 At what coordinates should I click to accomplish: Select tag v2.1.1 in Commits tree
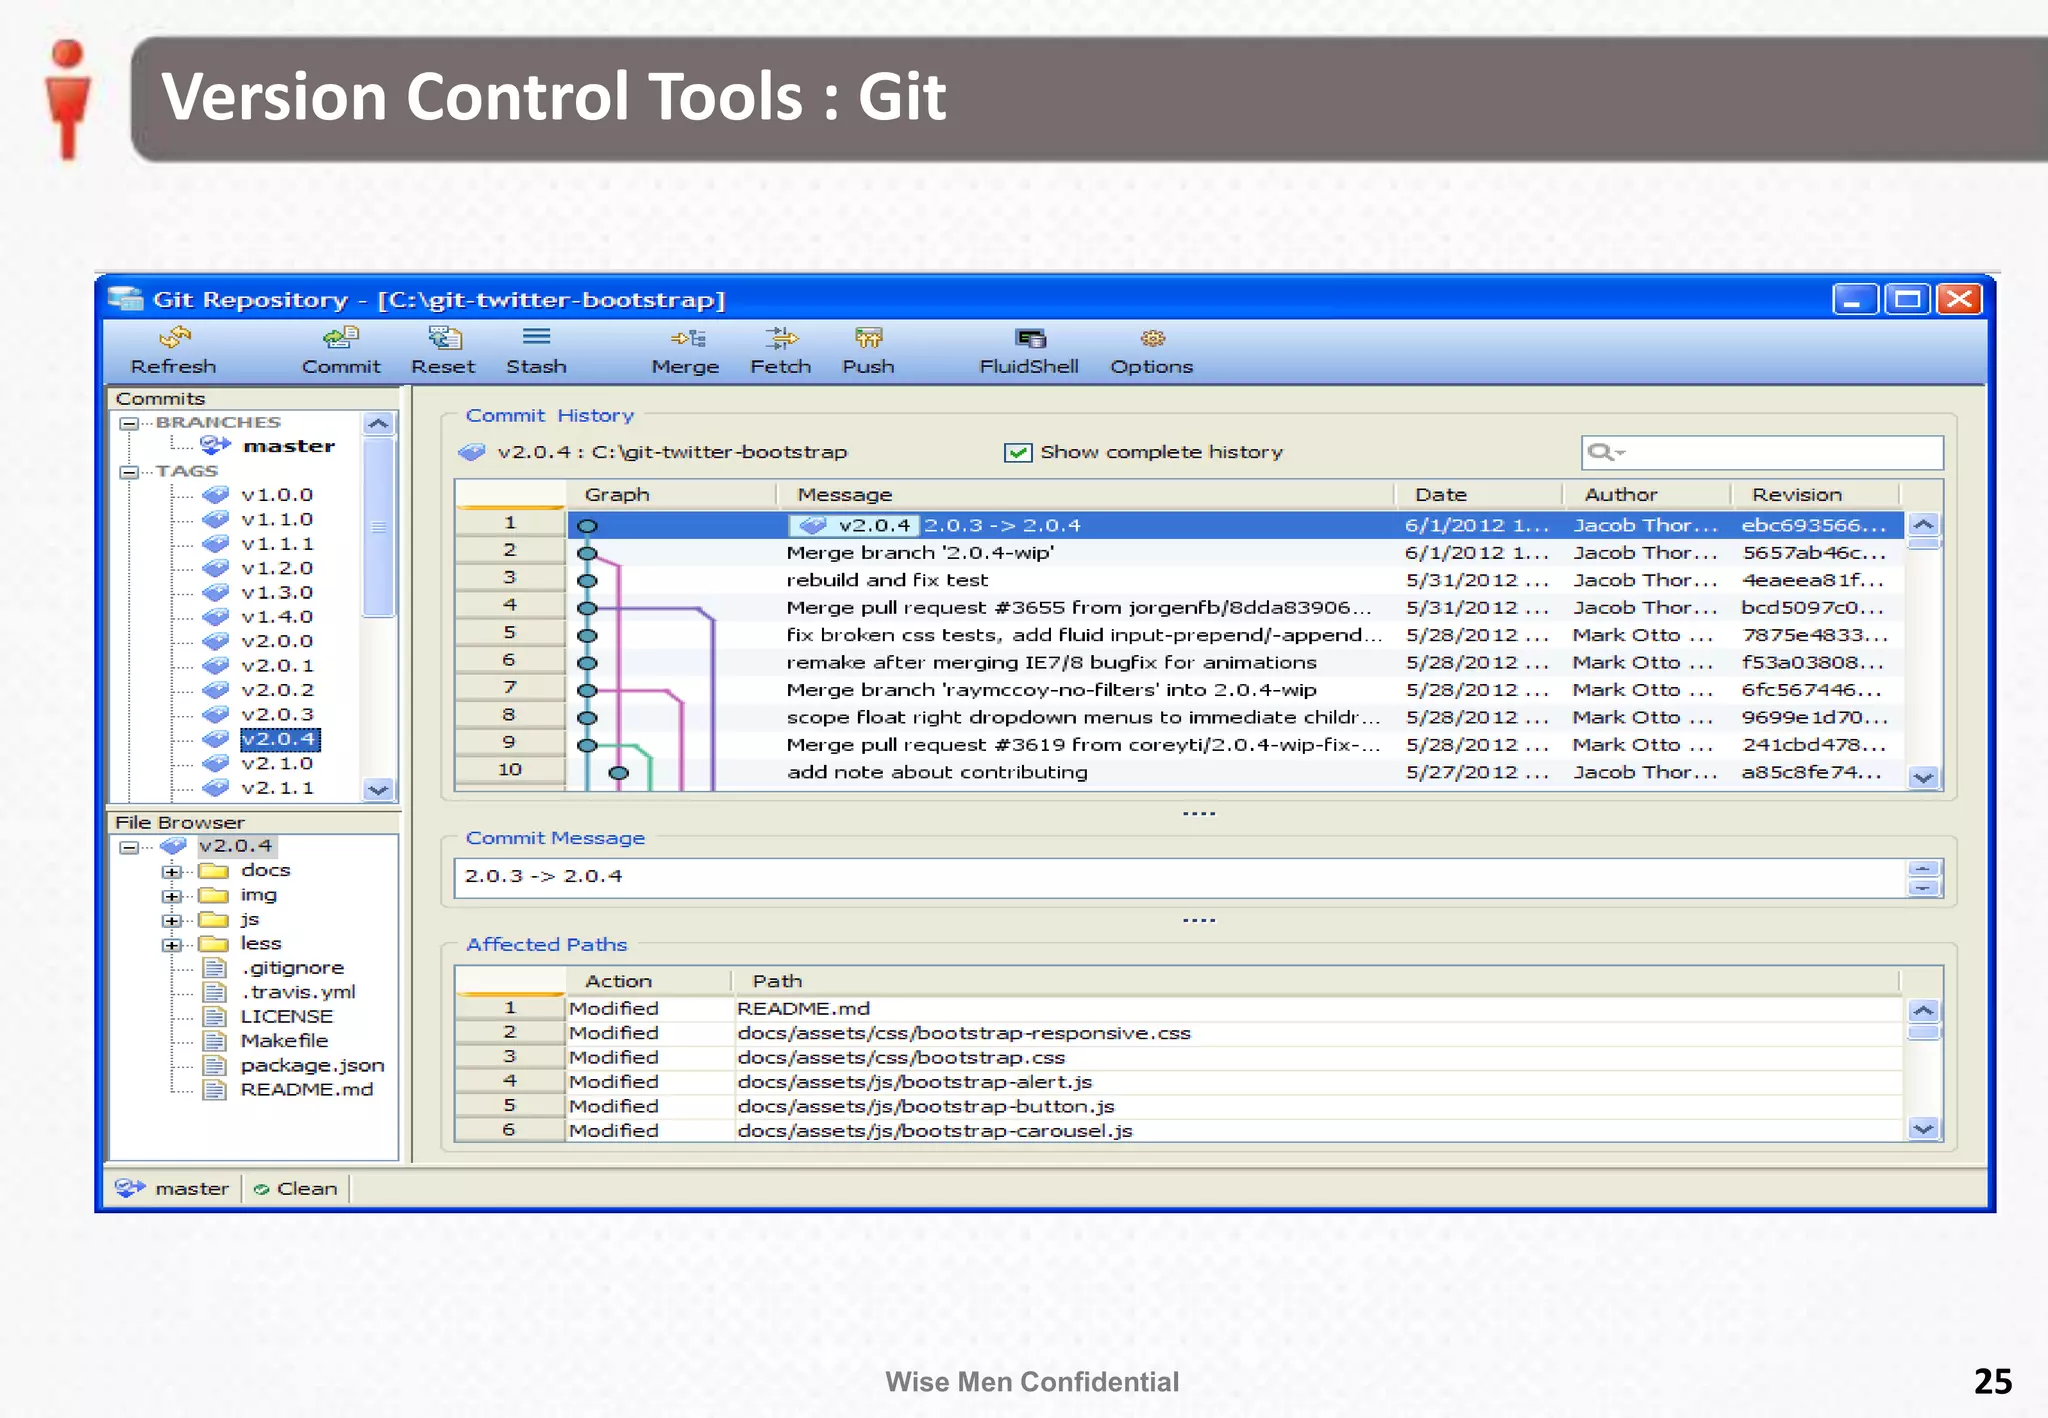tap(277, 788)
